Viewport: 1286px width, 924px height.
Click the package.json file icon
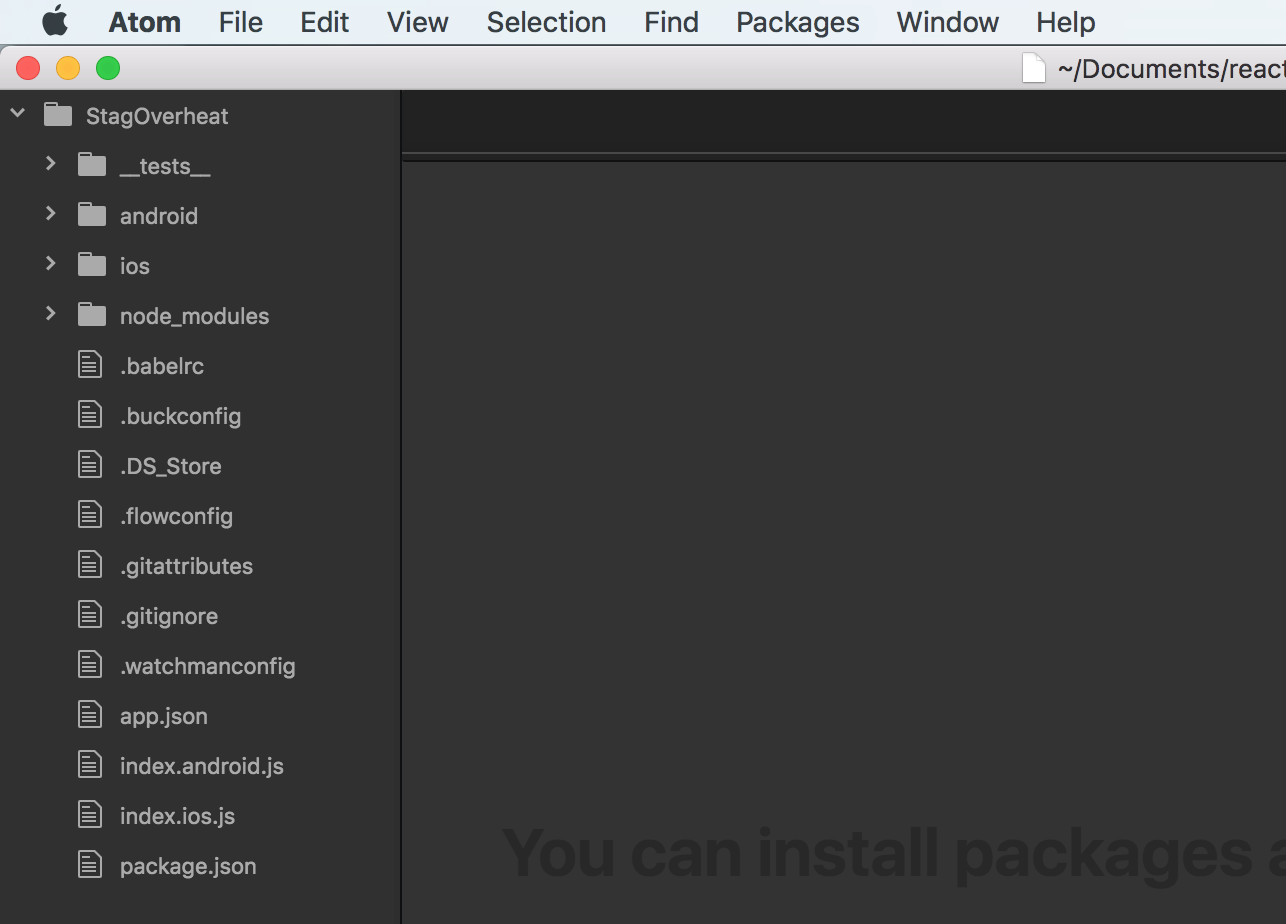coord(90,865)
